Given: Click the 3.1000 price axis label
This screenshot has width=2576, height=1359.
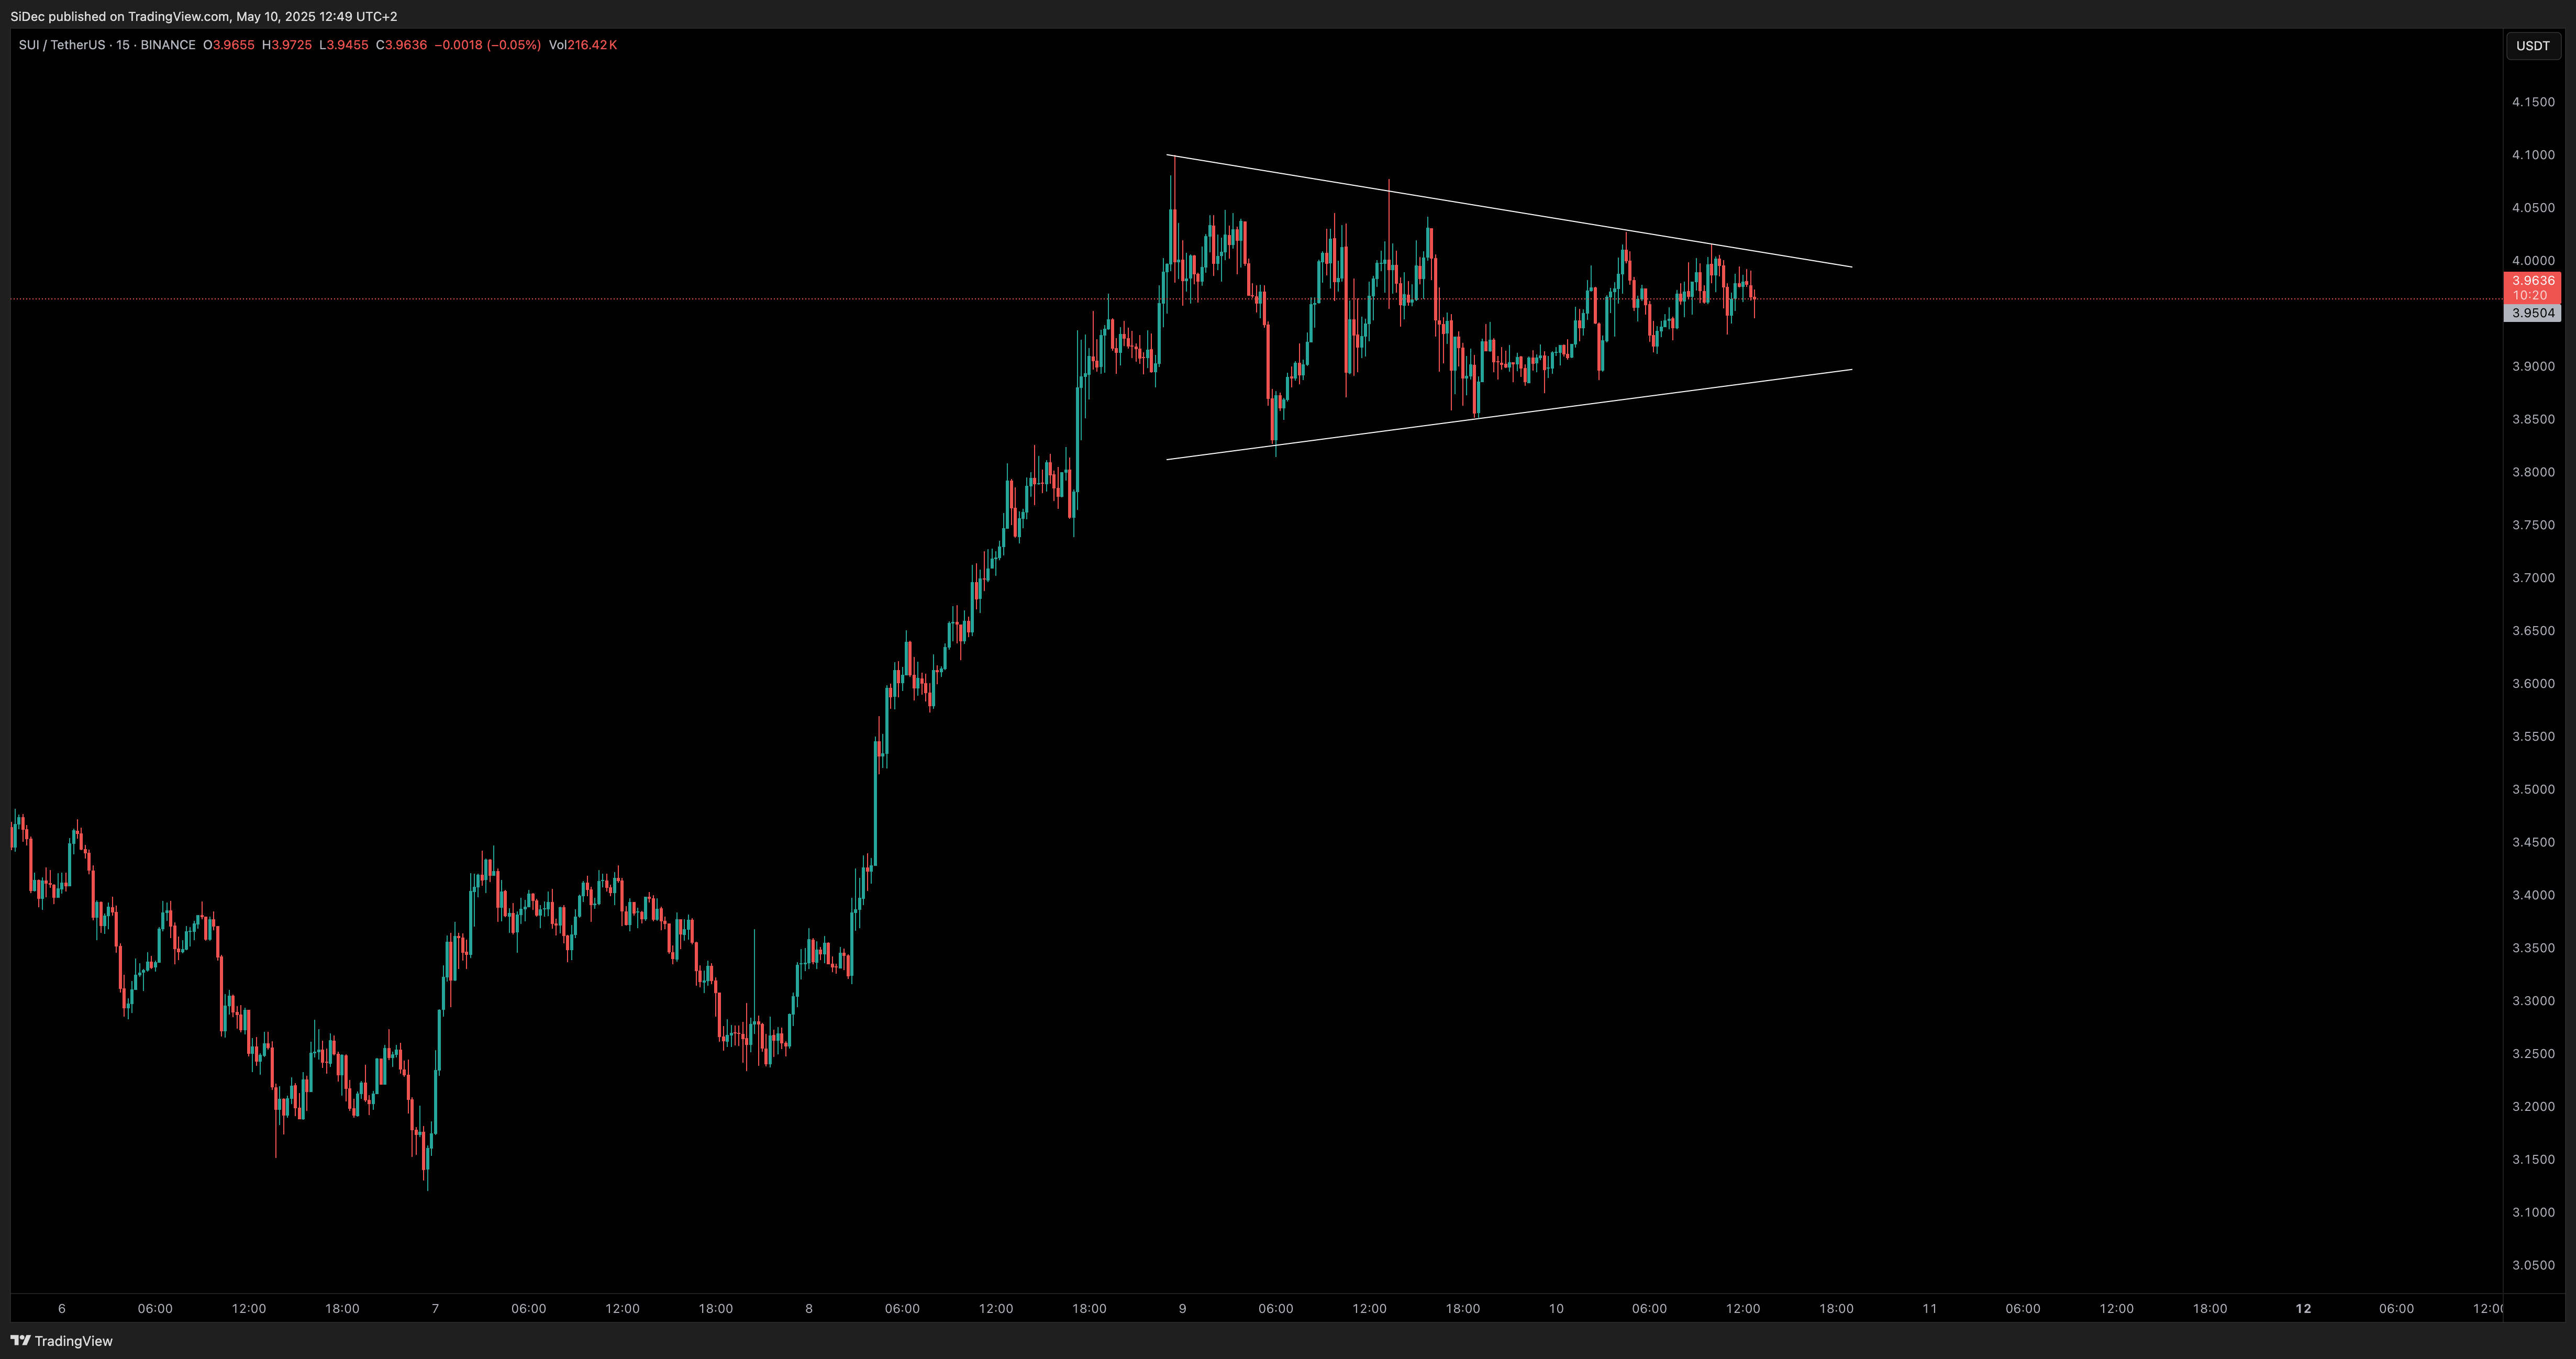Looking at the screenshot, I should click(2533, 1213).
